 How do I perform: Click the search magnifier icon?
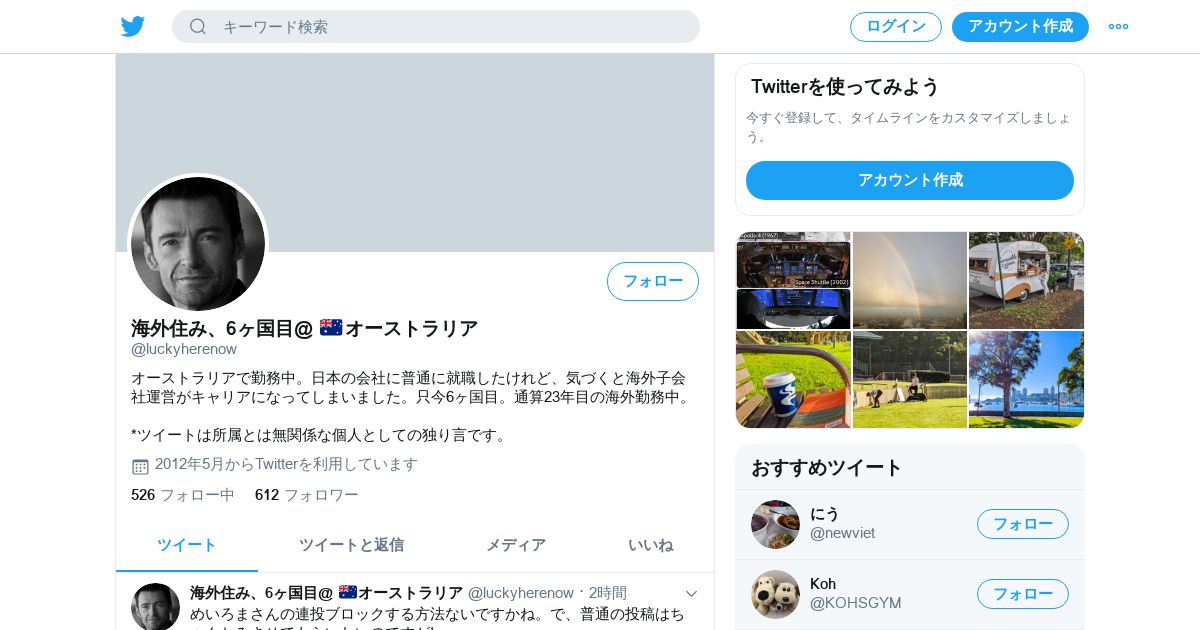[198, 27]
